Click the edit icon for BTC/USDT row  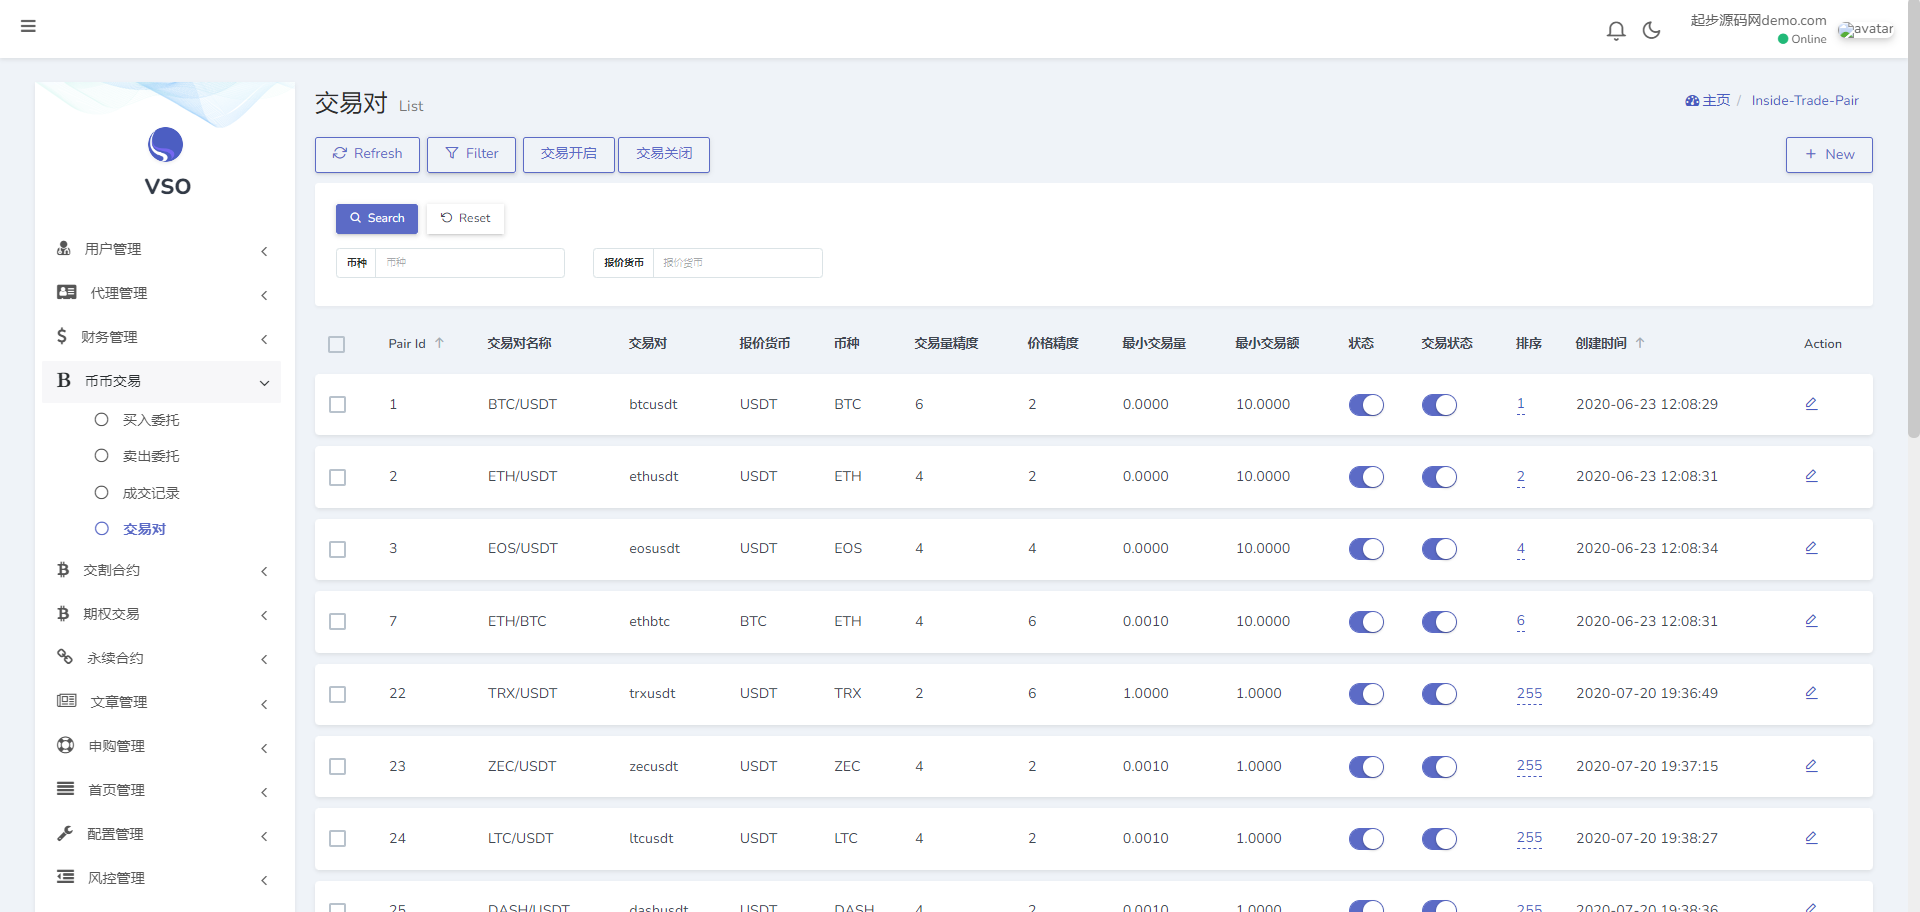(x=1810, y=404)
